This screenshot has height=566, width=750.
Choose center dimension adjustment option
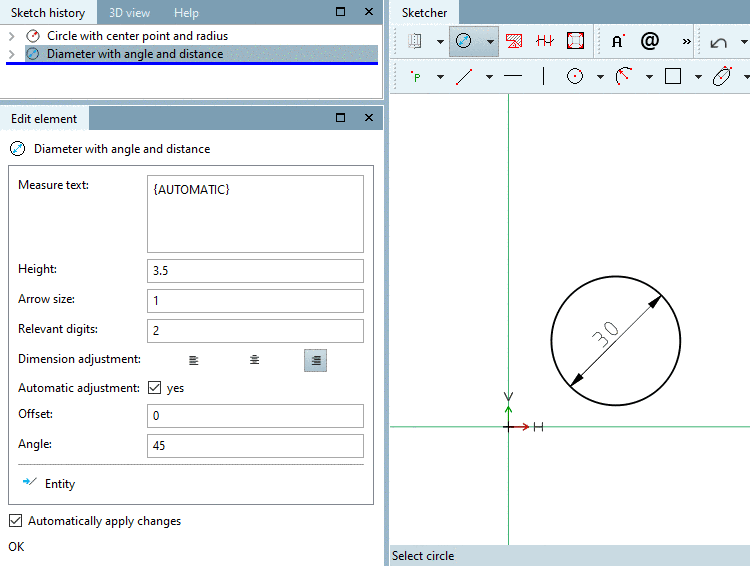coord(255,360)
